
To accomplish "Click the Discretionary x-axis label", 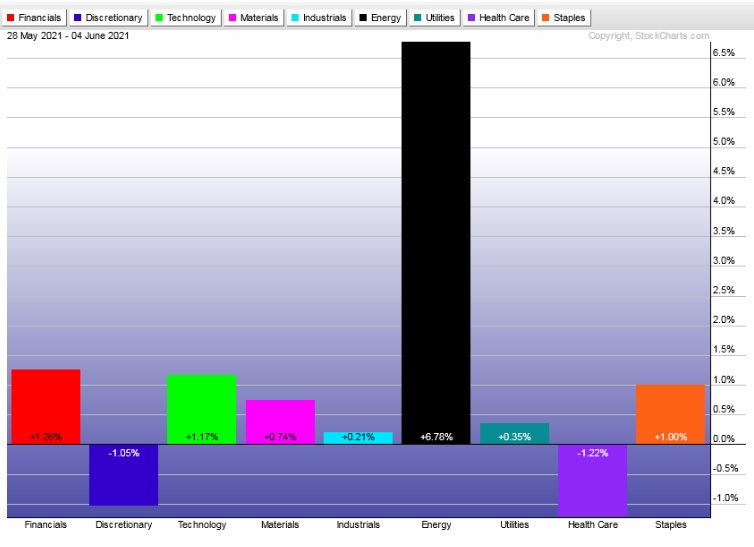I will [x=124, y=524].
